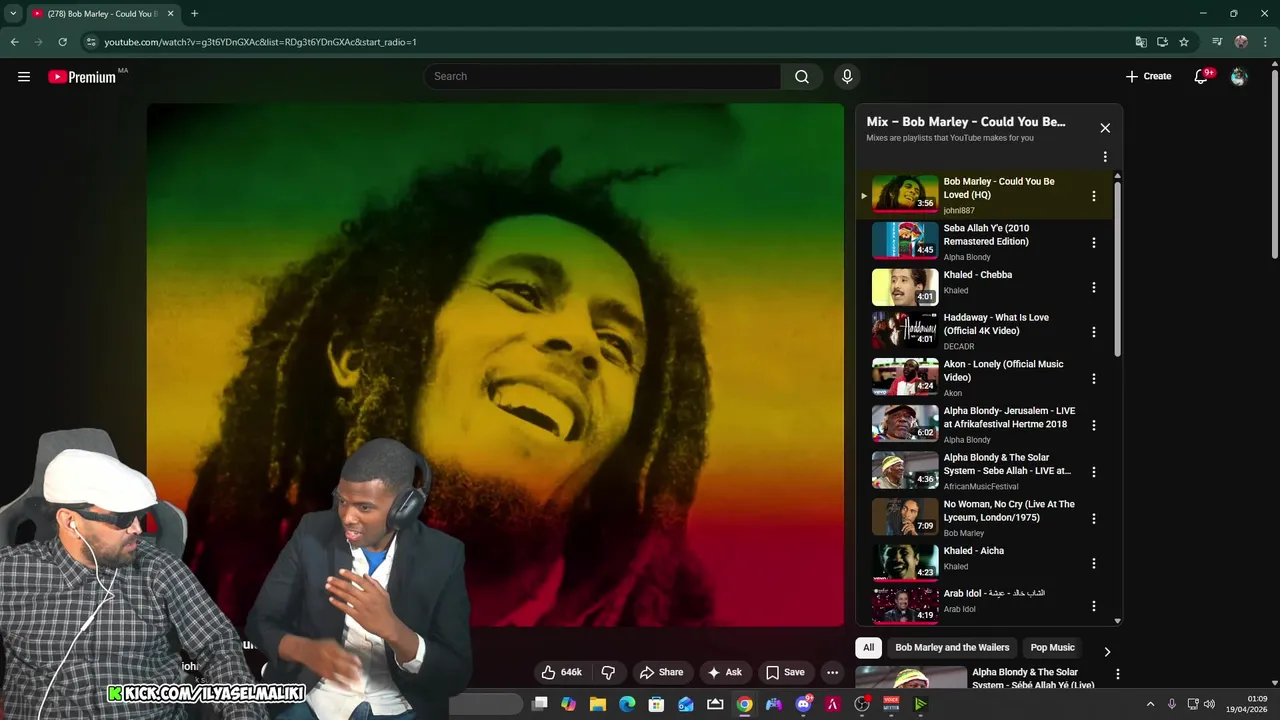
Task: Open options for Khaled - Chebba entry
Action: point(1094,287)
